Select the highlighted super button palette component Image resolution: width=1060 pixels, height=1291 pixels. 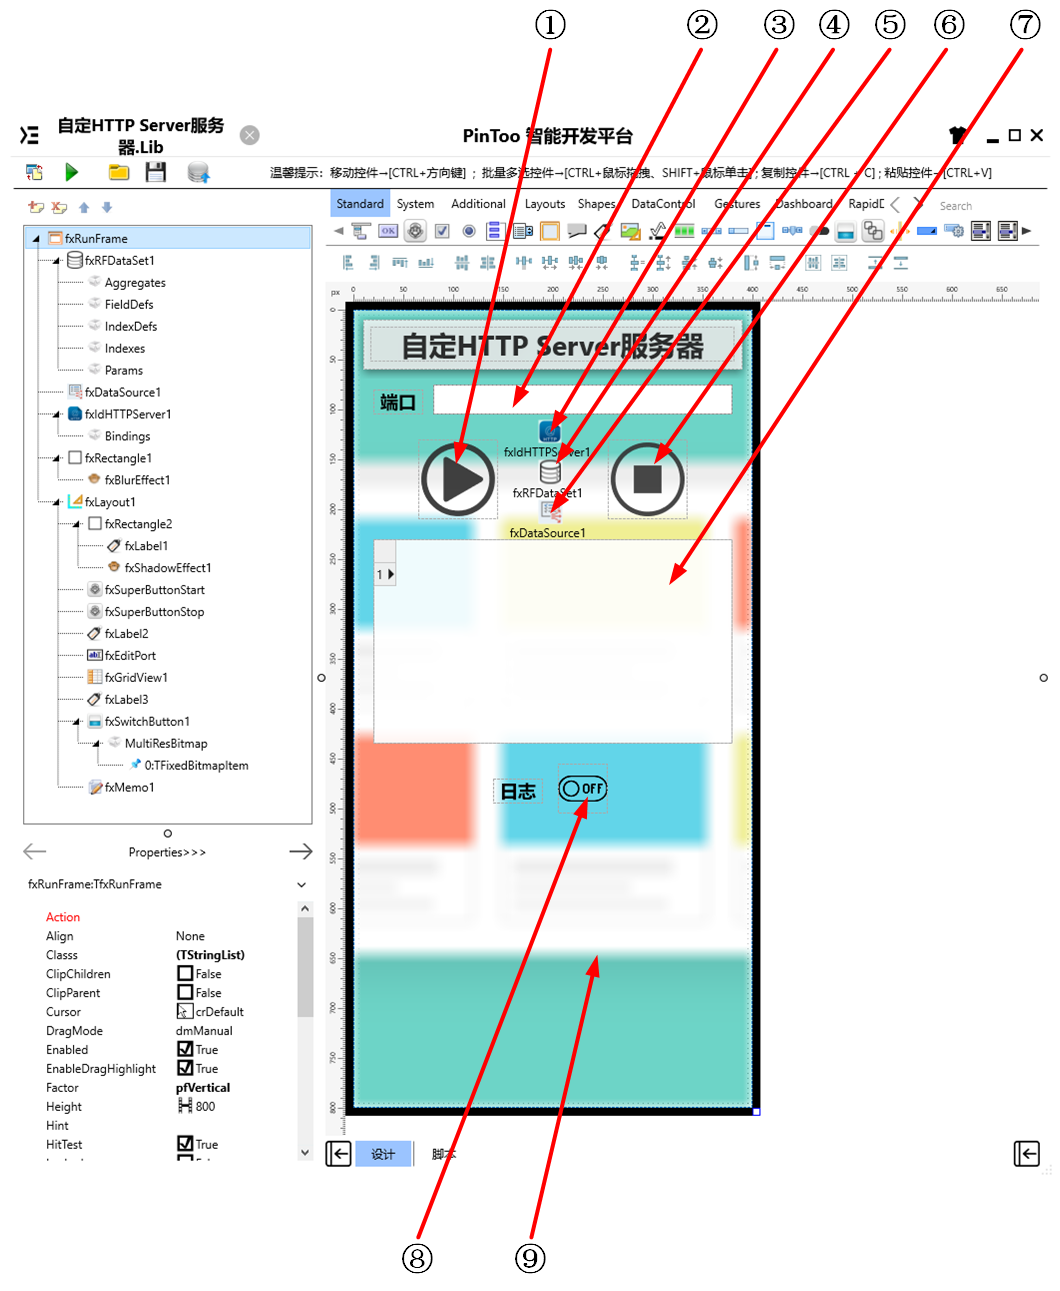415,231
